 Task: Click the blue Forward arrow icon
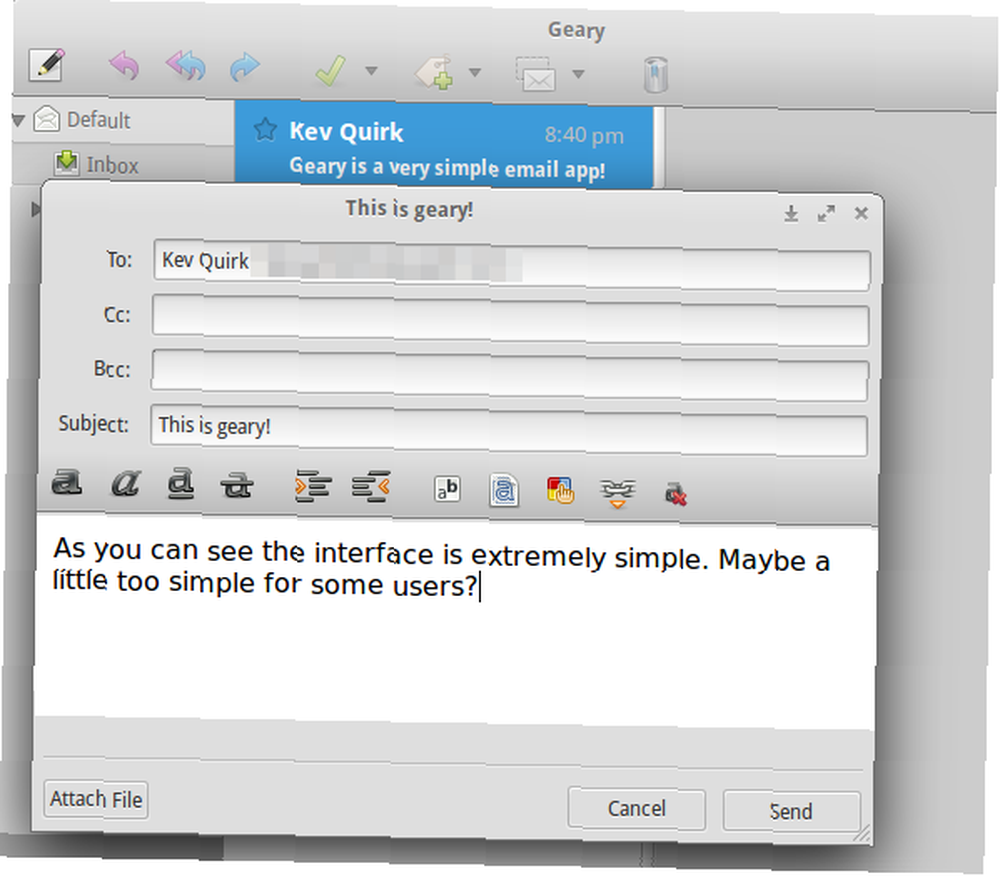244,67
